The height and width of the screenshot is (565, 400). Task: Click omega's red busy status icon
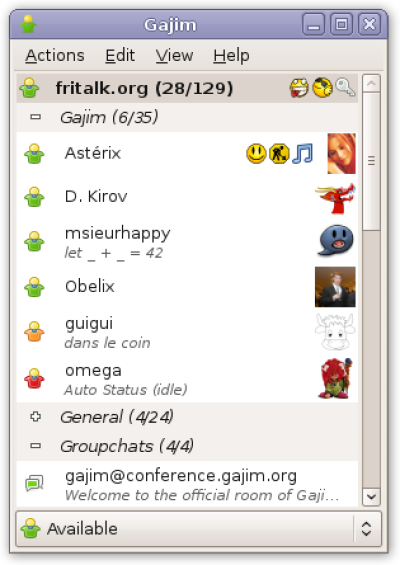[x=34, y=378]
